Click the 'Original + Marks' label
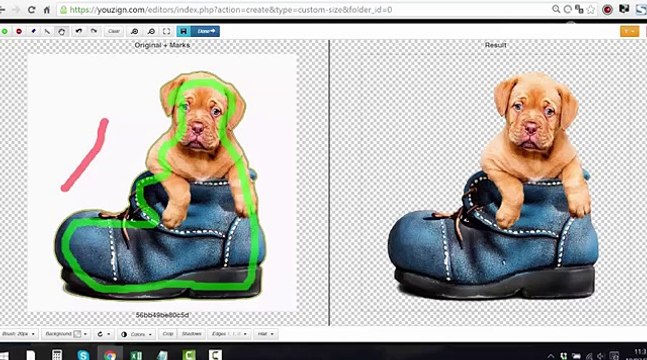 pos(162,45)
